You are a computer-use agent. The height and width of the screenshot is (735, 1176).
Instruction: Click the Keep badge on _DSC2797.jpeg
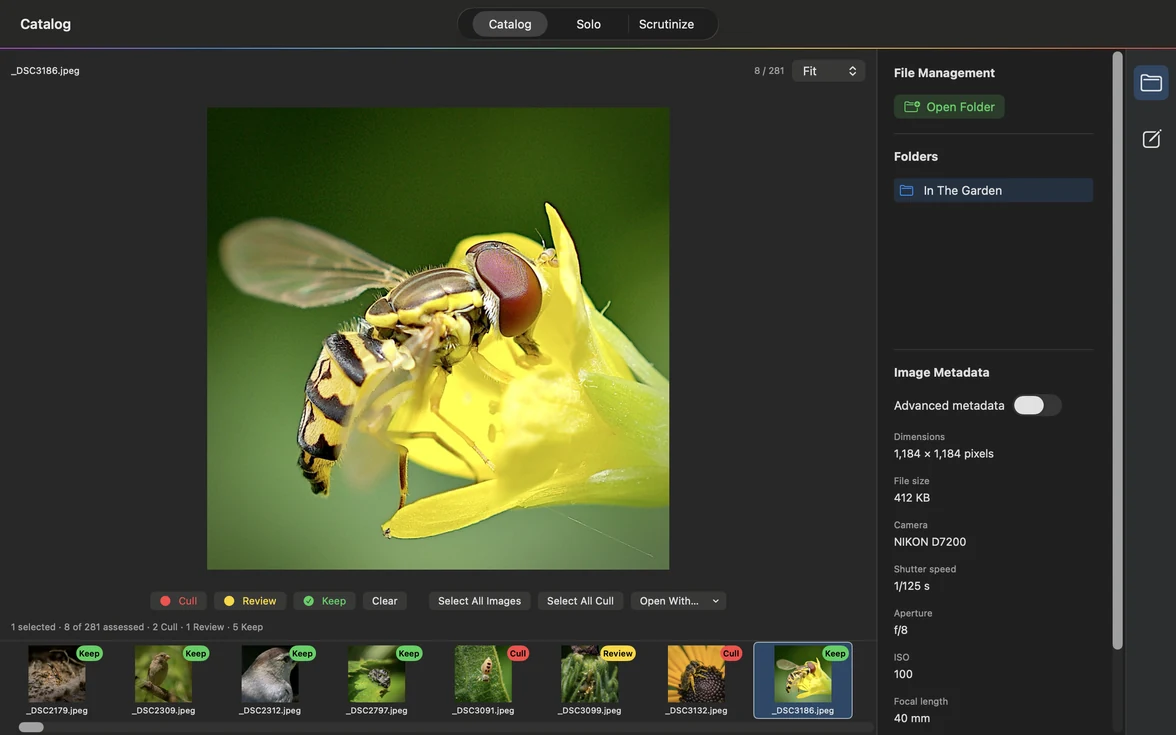tap(409, 653)
